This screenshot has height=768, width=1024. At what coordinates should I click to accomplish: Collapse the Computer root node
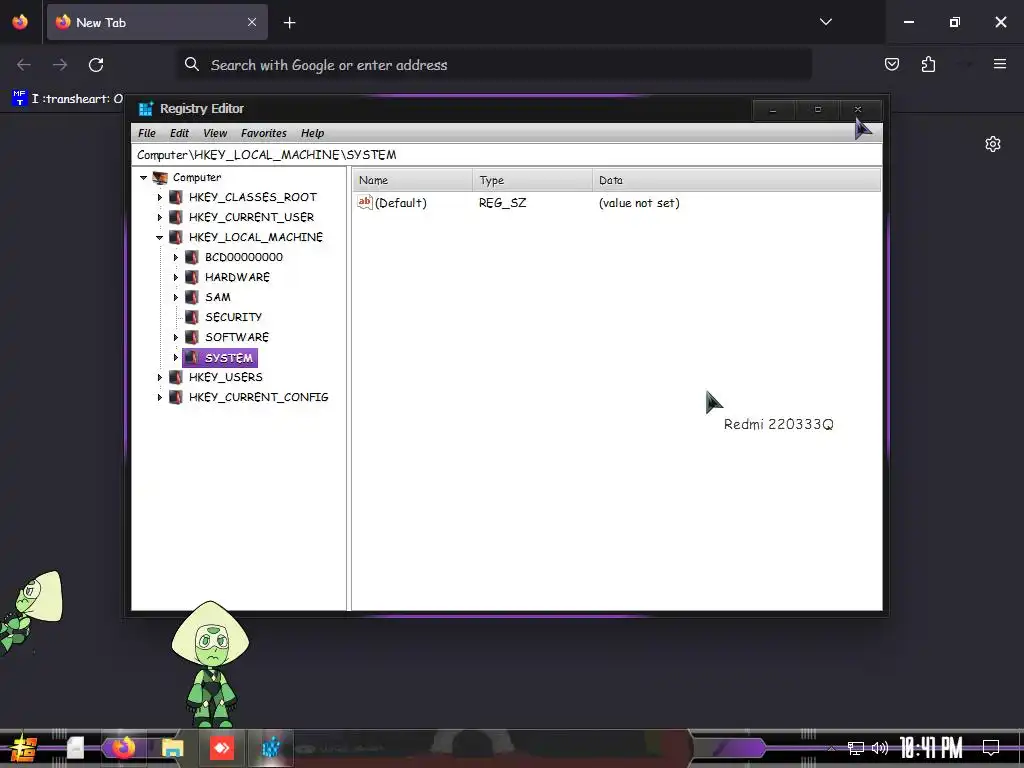click(144, 178)
